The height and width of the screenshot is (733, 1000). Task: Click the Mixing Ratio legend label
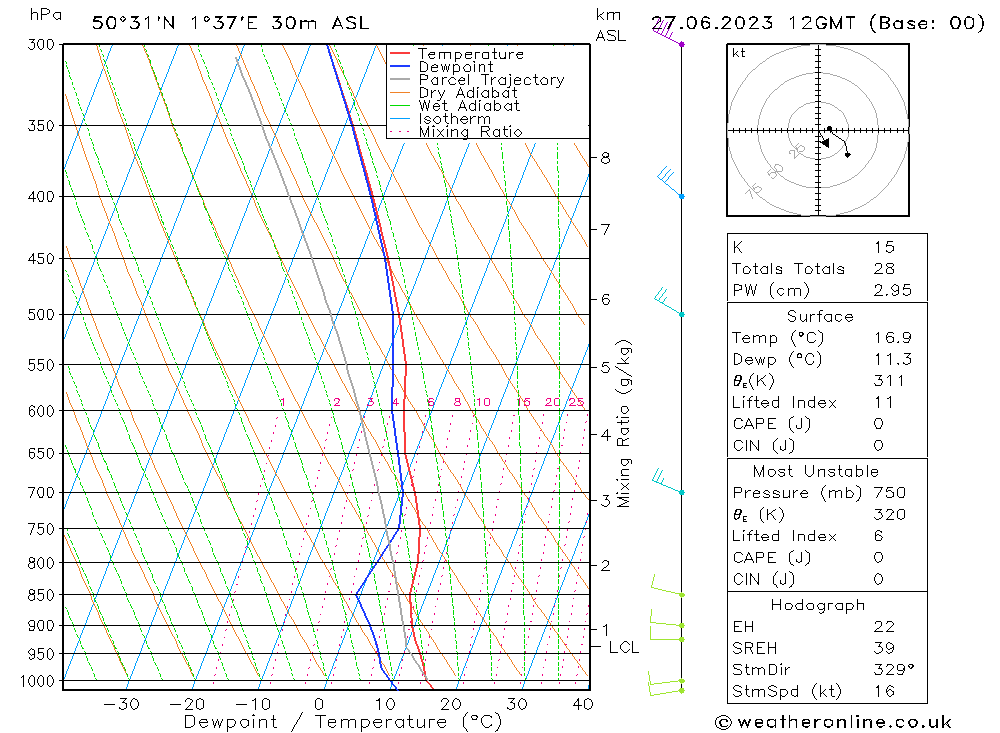(x=470, y=131)
